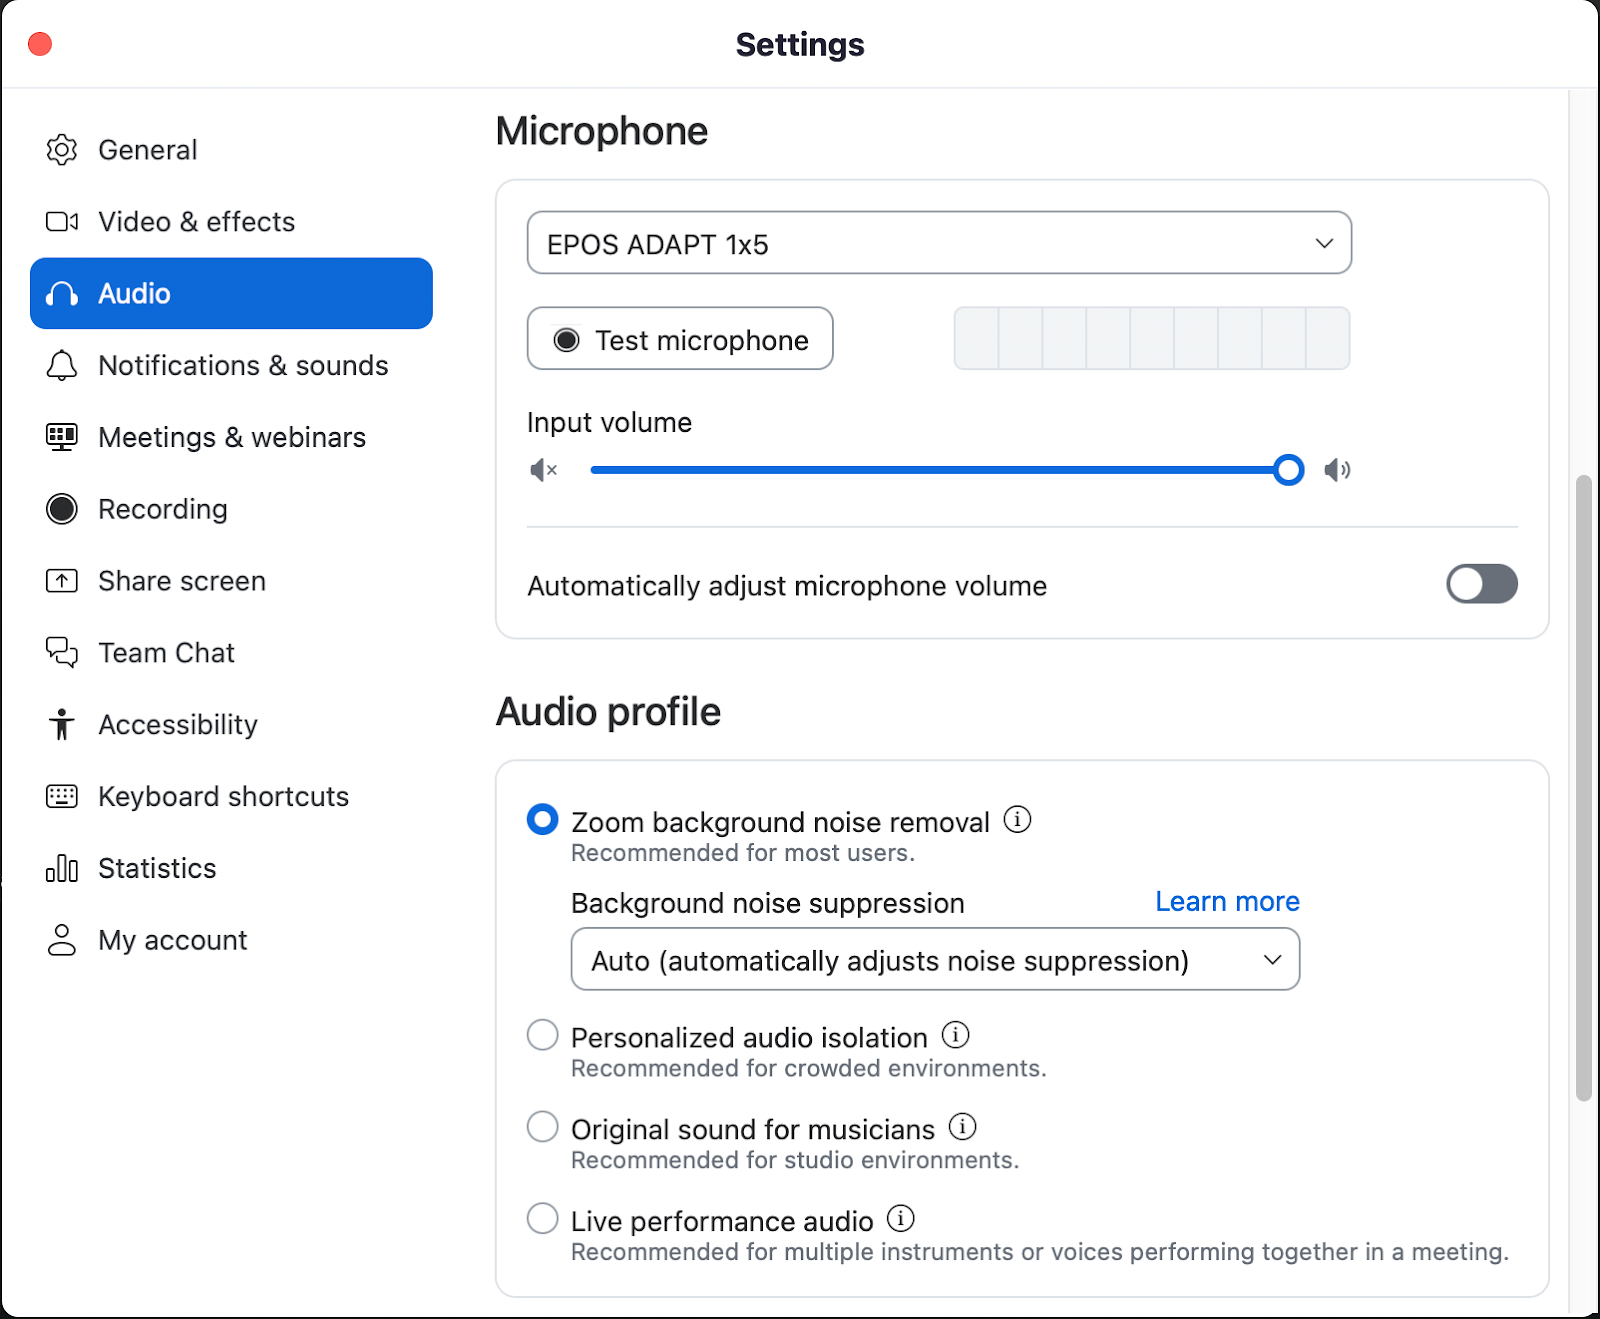
Task: Enable Automatically adjust microphone volume
Action: tap(1481, 584)
